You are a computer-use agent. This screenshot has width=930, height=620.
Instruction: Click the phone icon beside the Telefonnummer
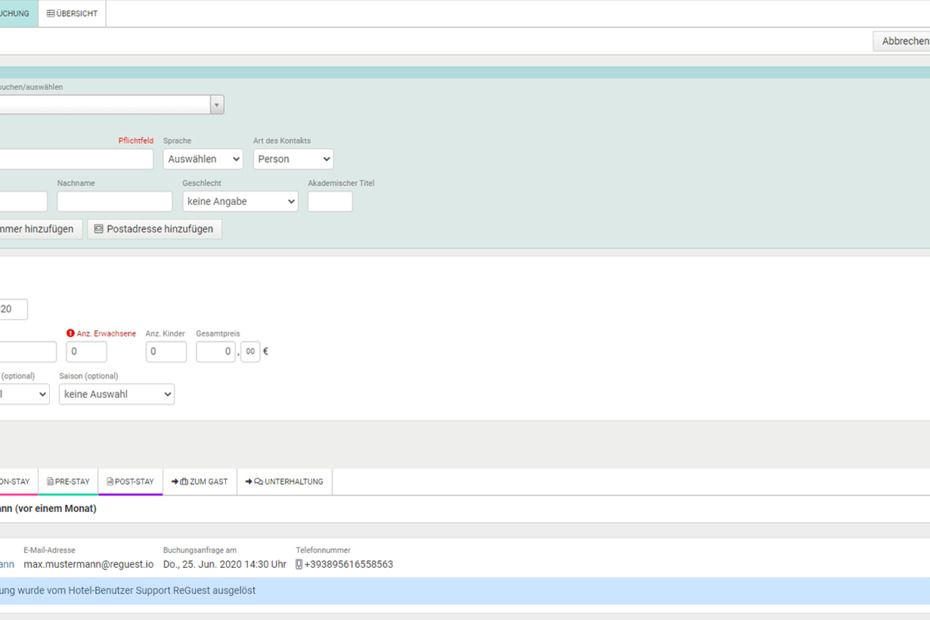(299, 564)
